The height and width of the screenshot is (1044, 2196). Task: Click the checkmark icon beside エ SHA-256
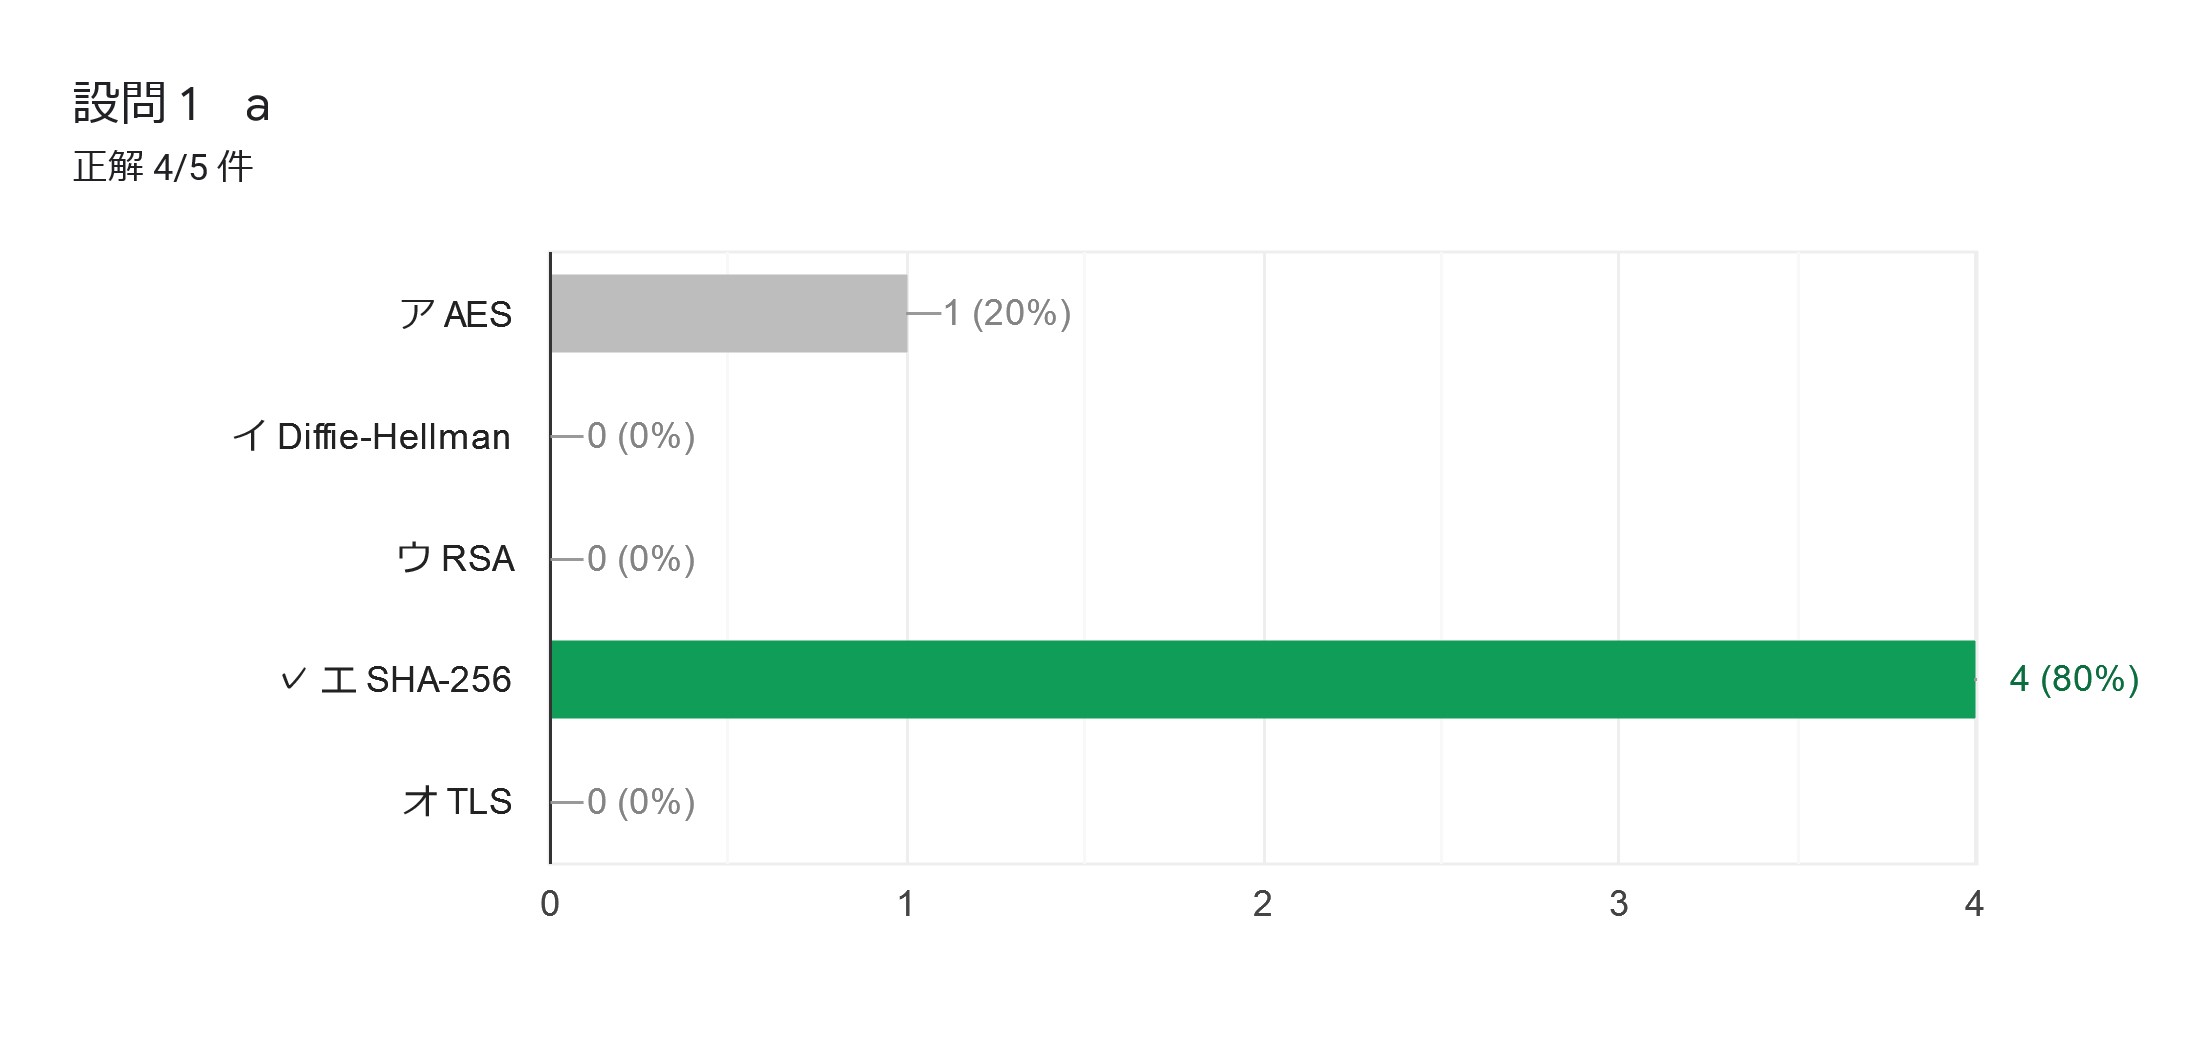pos(293,680)
